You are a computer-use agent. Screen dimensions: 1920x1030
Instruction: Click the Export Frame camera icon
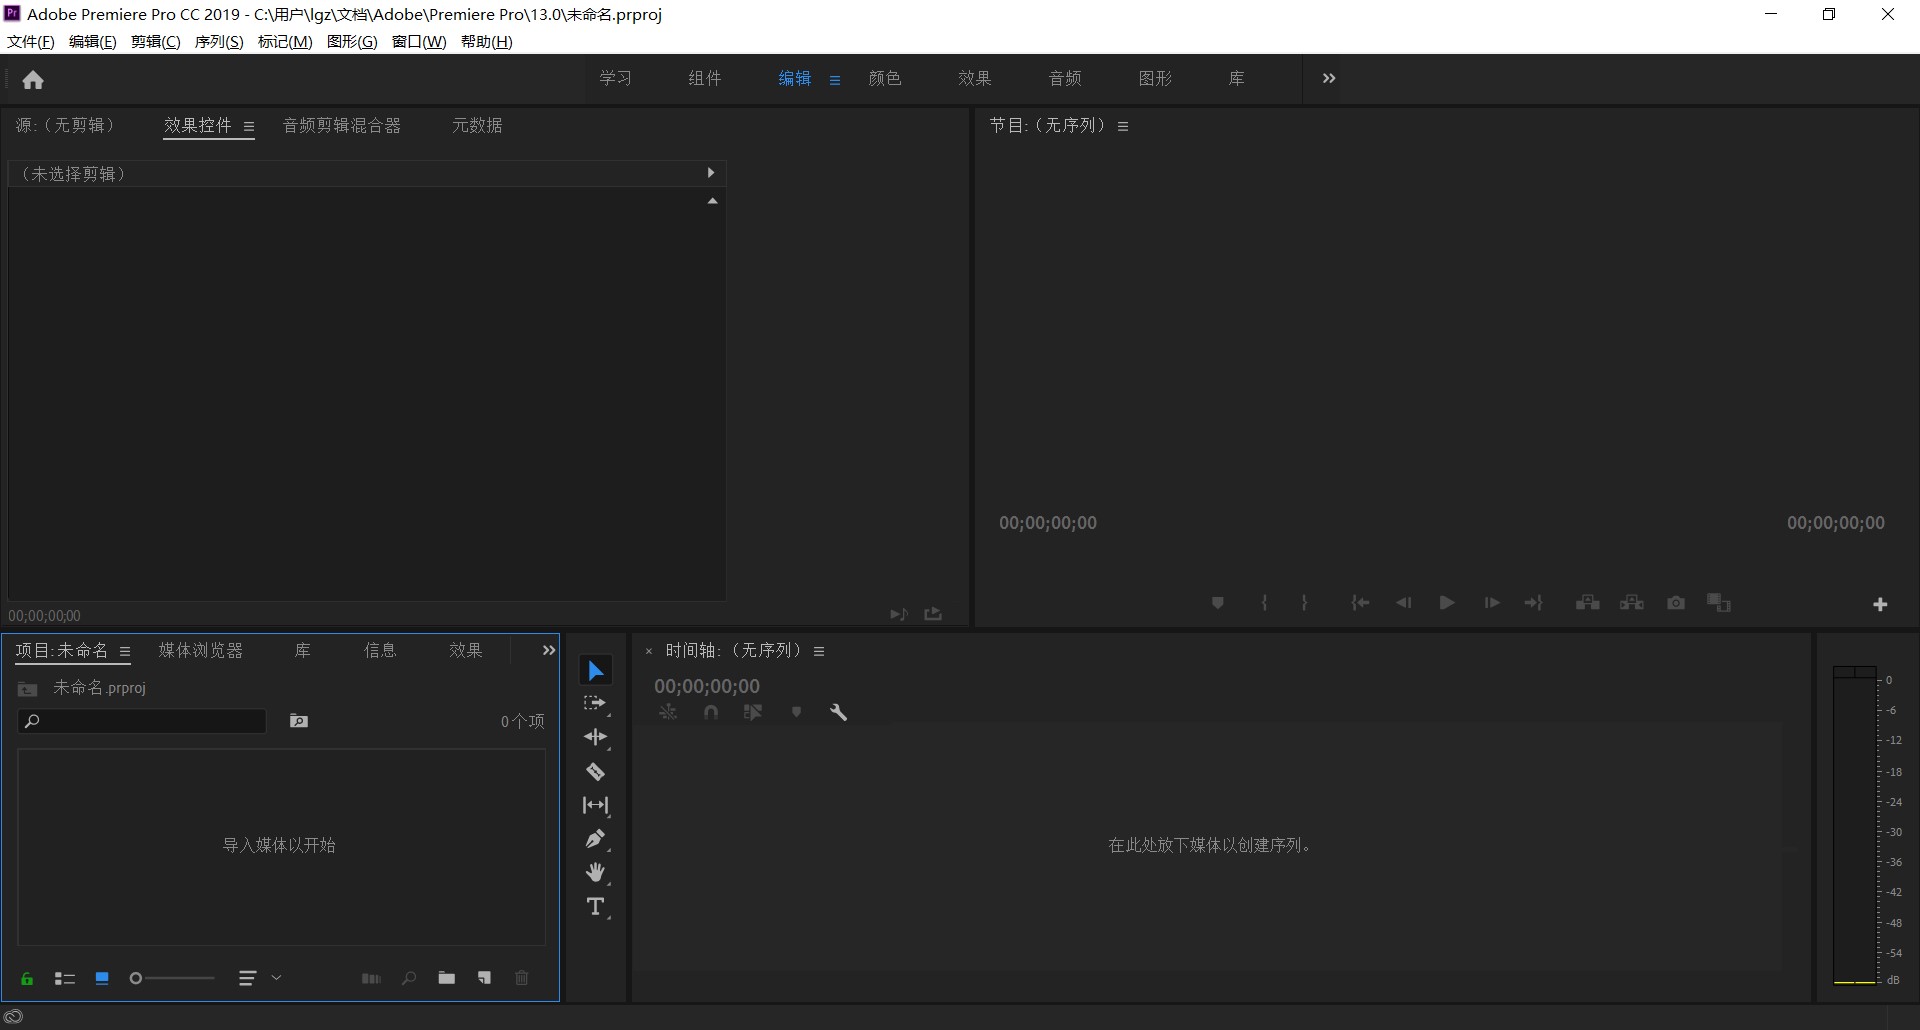(1676, 603)
